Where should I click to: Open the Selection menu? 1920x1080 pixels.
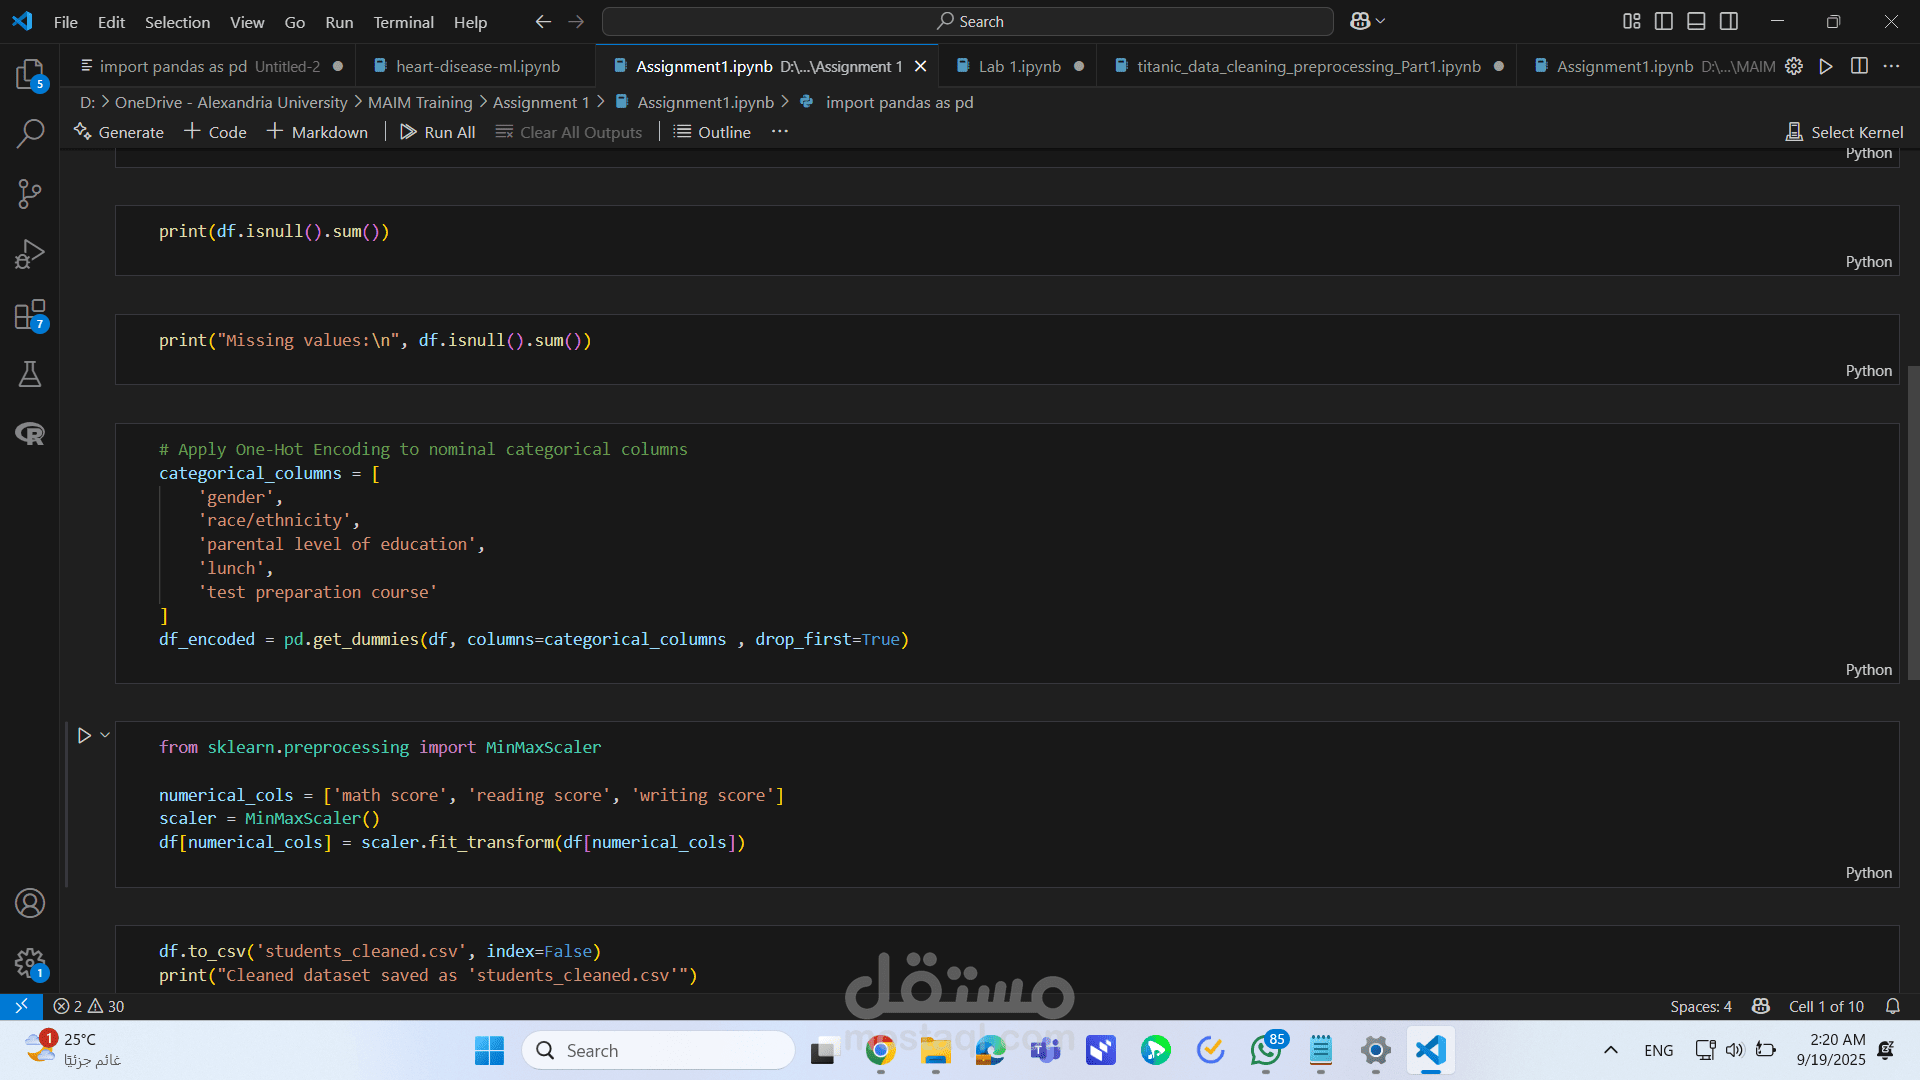pyautogui.click(x=177, y=22)
